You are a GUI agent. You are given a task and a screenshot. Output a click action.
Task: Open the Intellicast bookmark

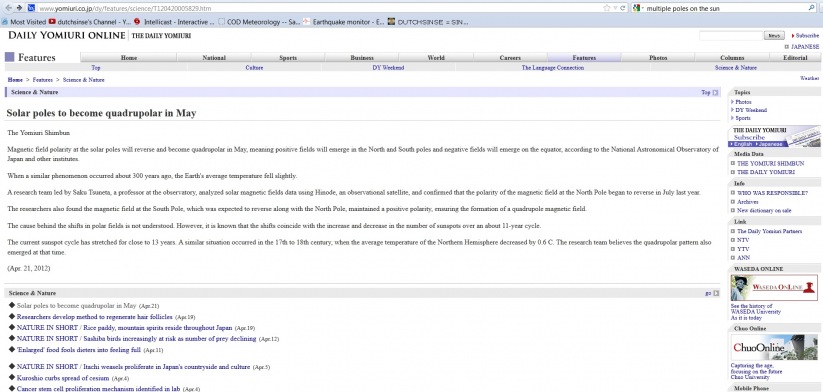click(174, 22)
